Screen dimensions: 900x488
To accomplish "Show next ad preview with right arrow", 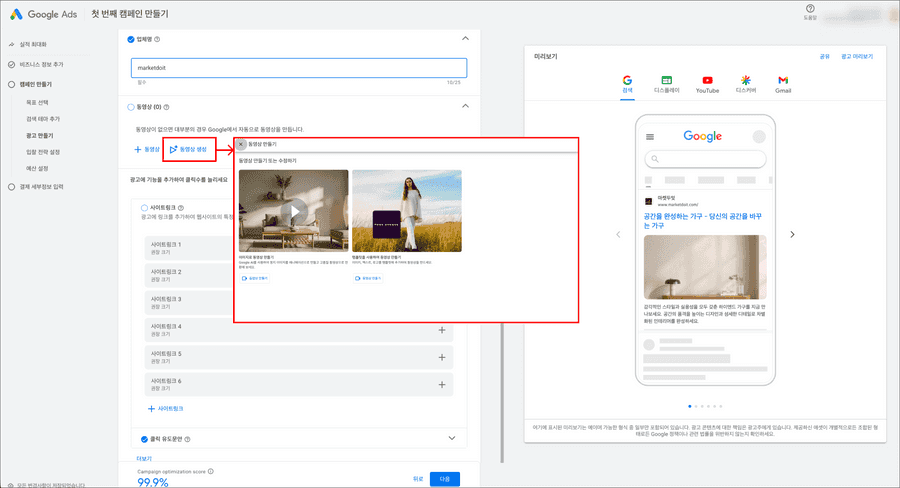I will (792, 234).
